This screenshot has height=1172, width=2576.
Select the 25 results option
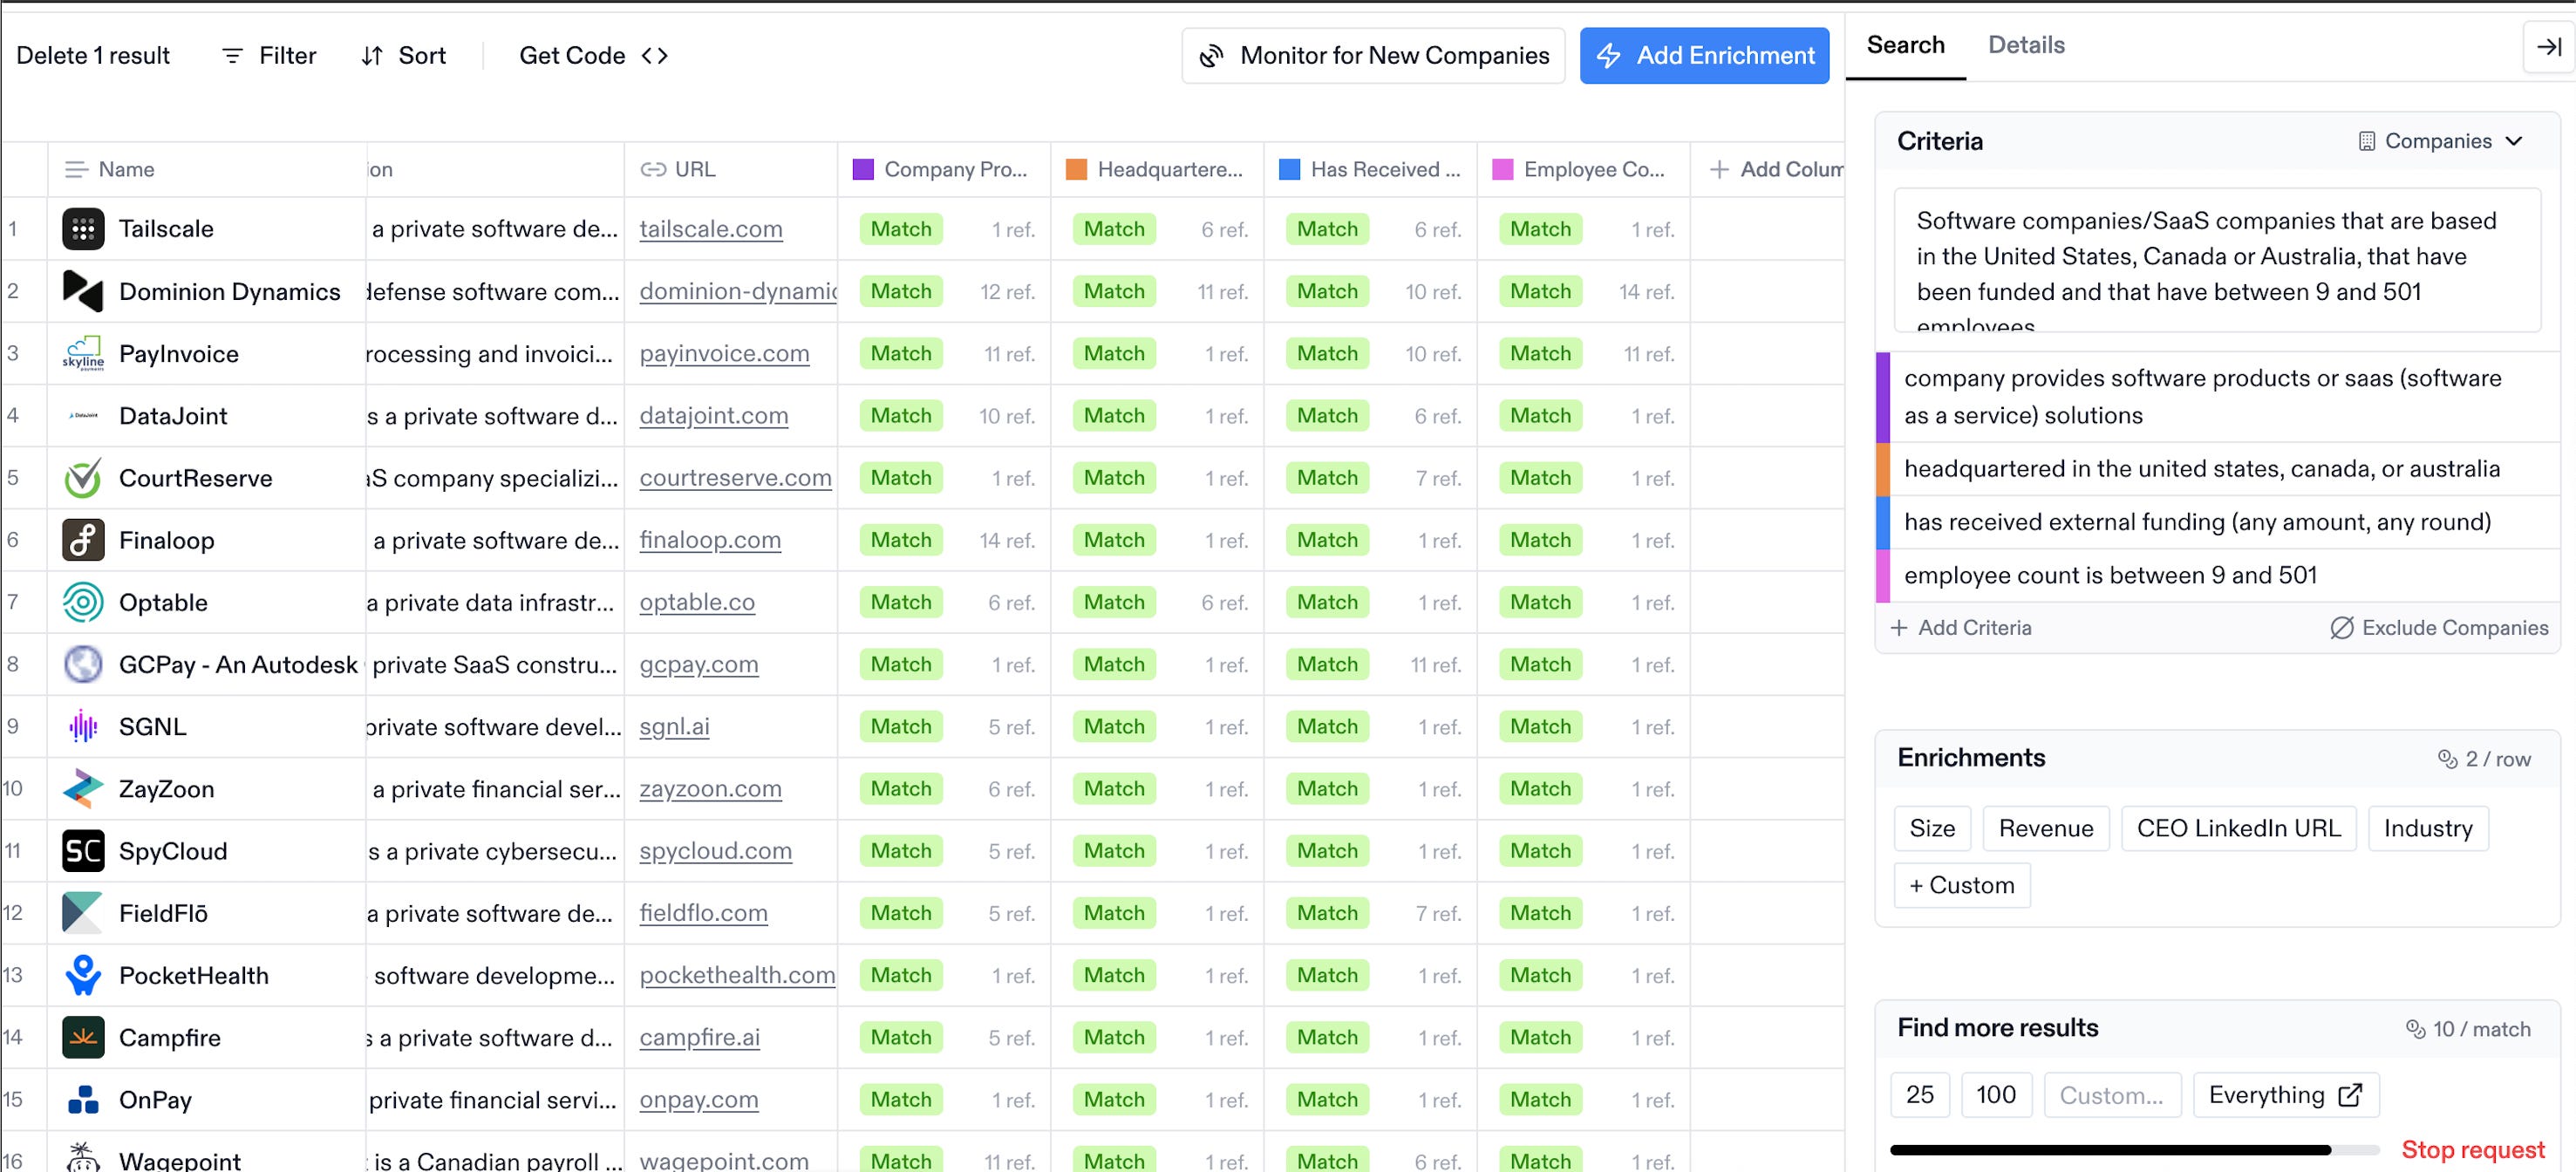(1919, 1095)
